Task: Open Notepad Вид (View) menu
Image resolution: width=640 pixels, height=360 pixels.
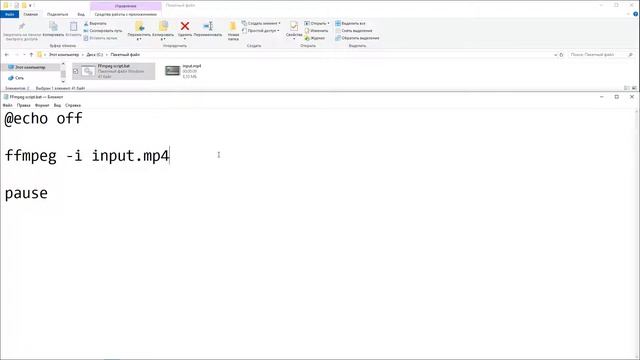Action: click(x=58, y=105)
